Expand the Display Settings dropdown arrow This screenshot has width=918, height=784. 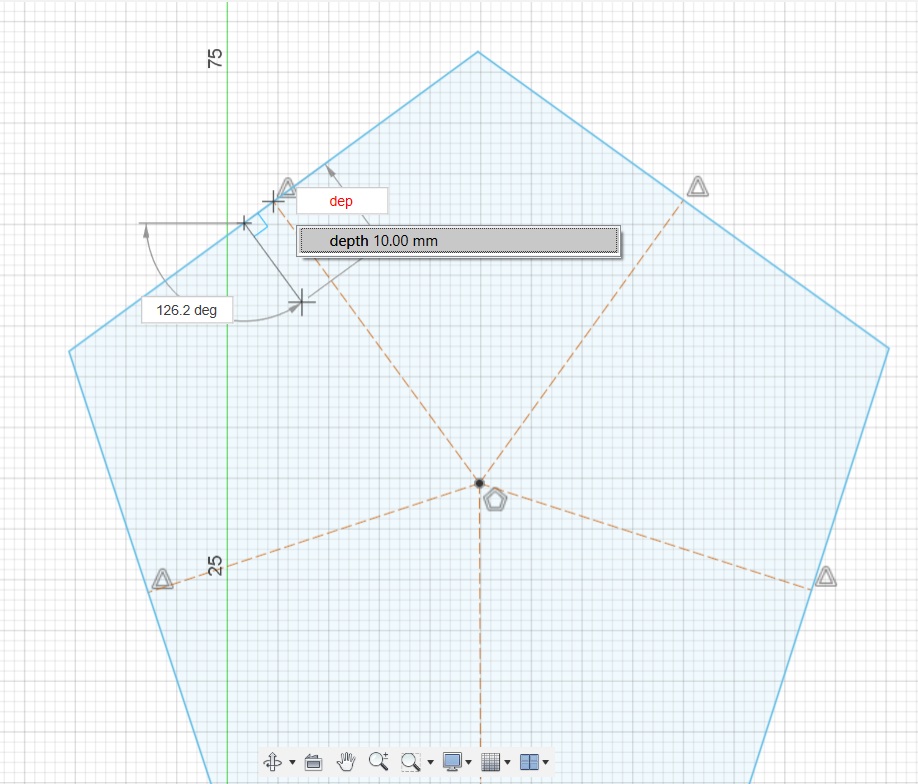pos(468,762)
